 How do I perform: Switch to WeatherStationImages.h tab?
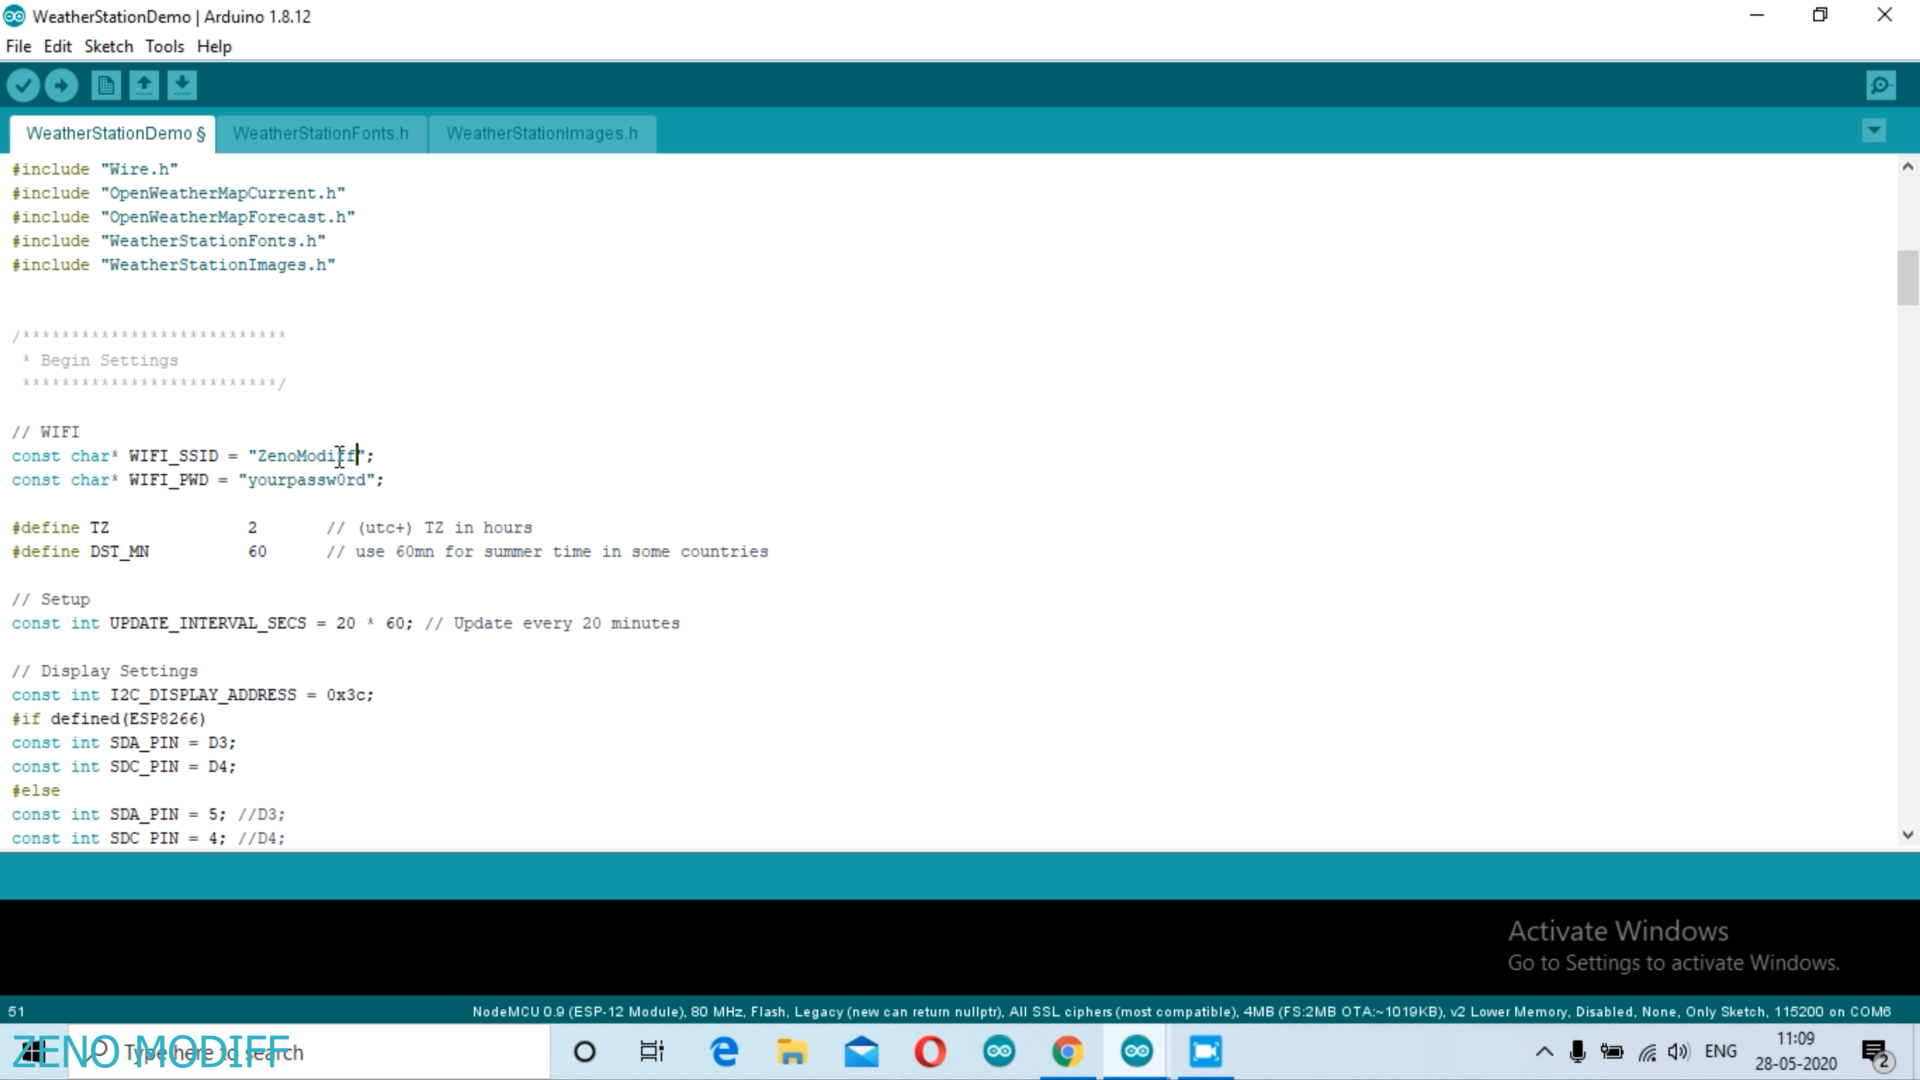click(x=542, y=134)
